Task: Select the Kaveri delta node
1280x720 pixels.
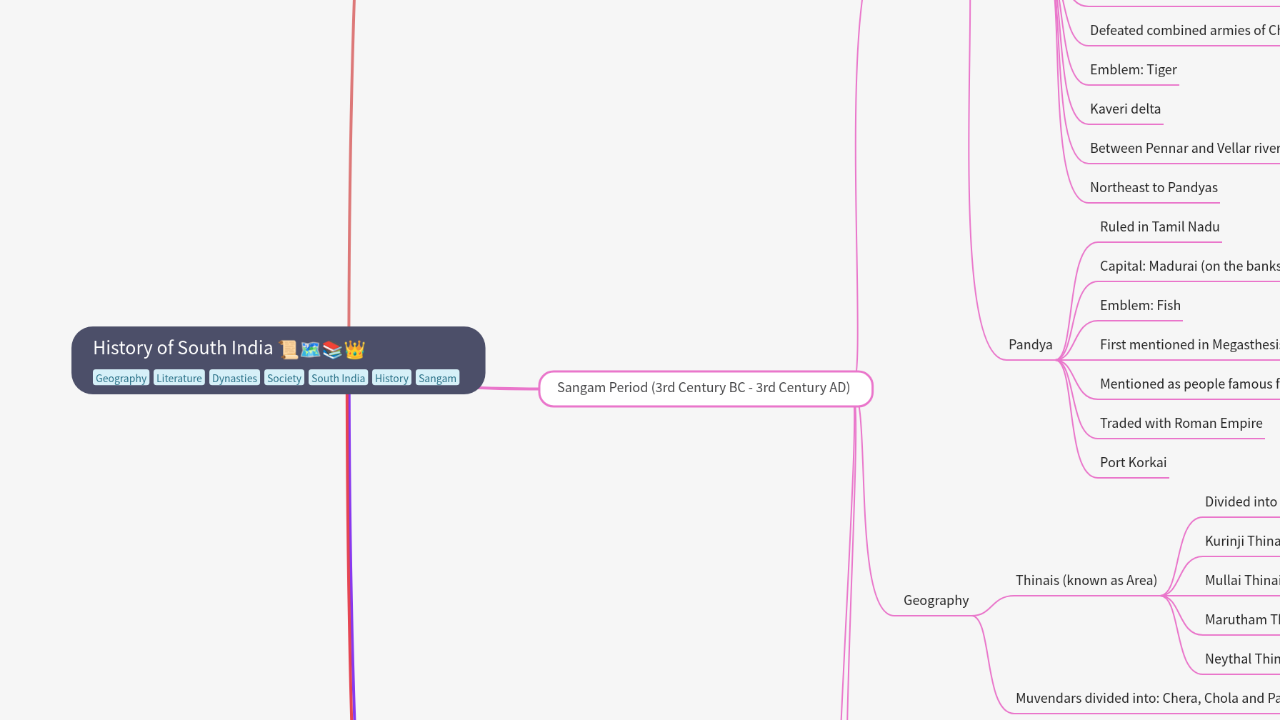Action: tap(1125, 109)
